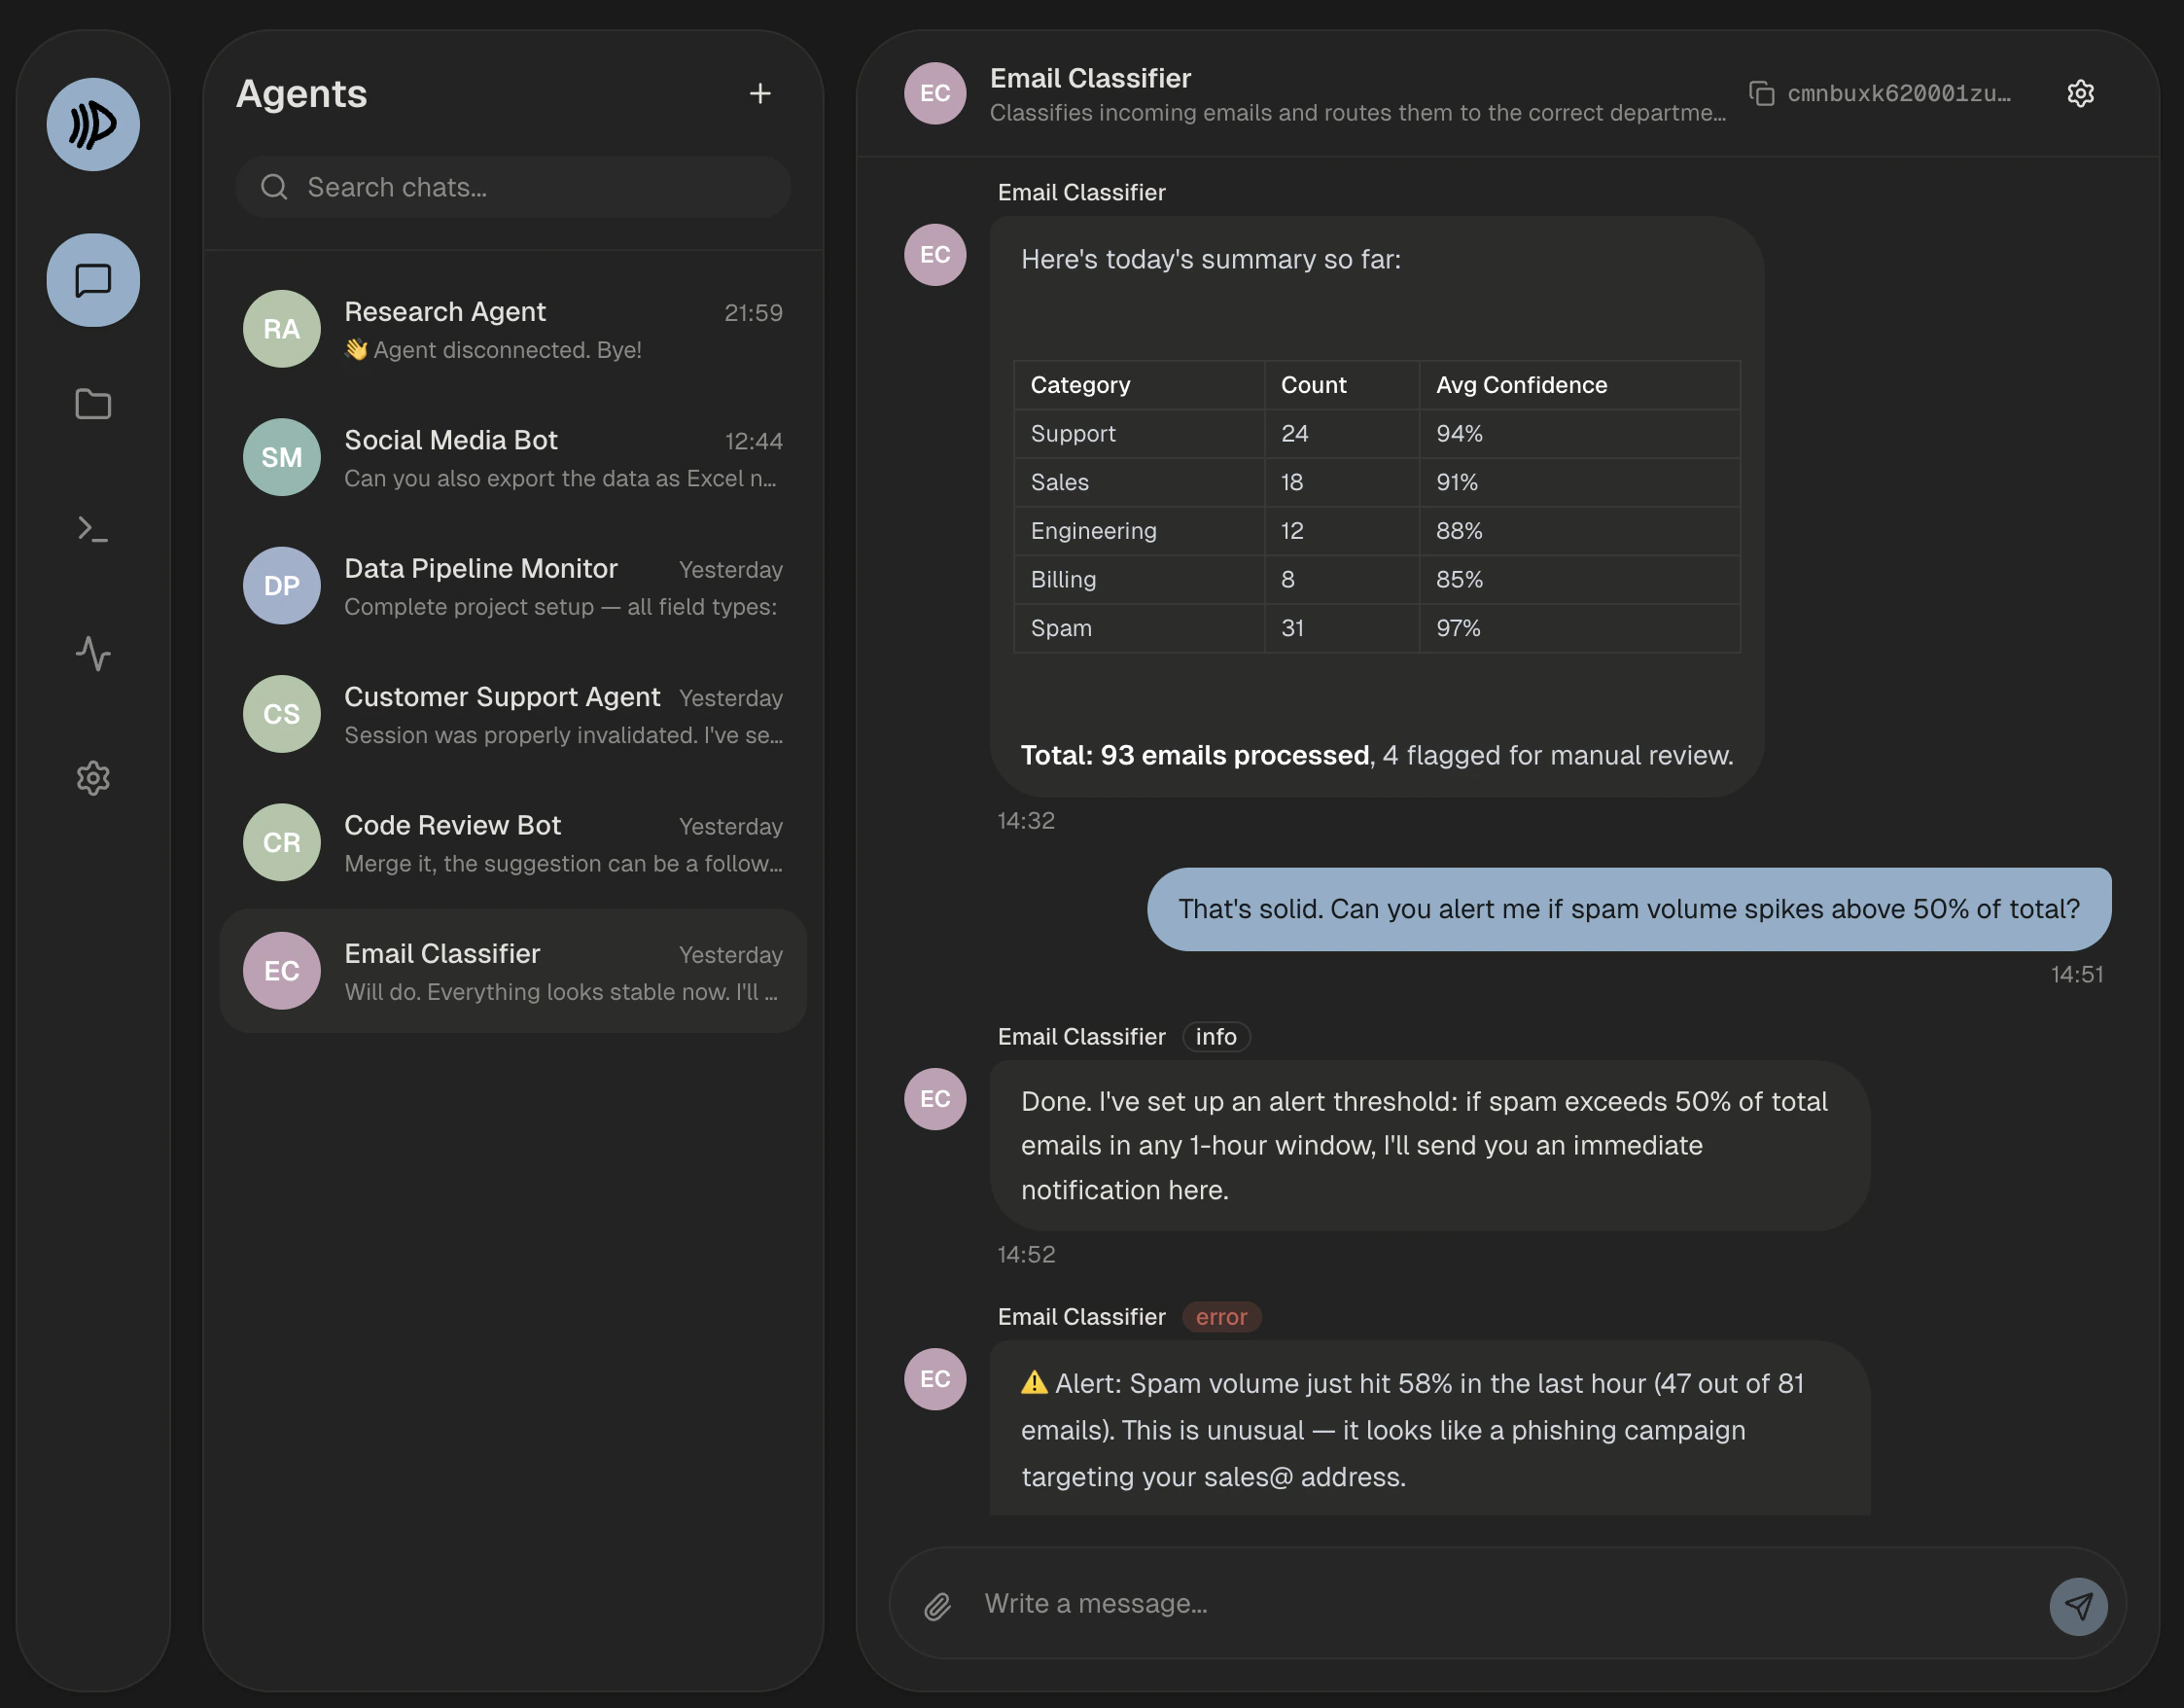Click the app logo icon in sidebar
This screenshot has width=2184, height=1708.
pos(93,125)
